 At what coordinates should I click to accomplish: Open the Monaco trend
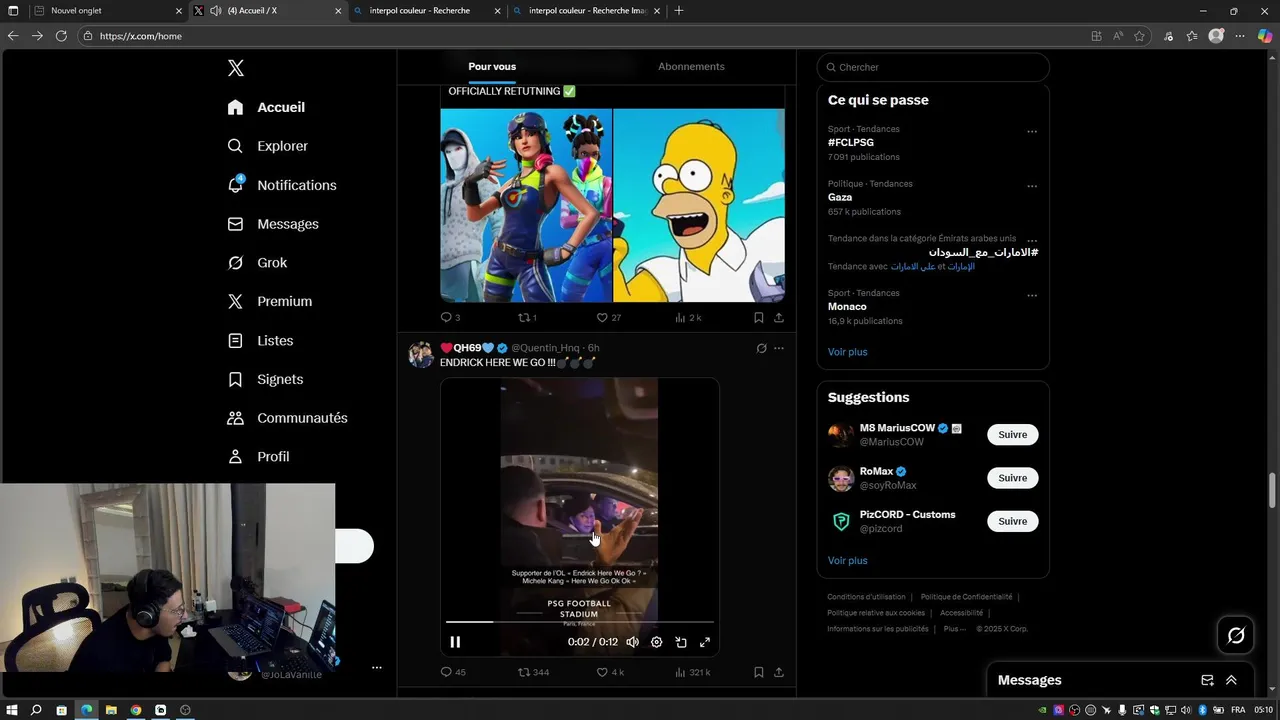coord(847,307)
